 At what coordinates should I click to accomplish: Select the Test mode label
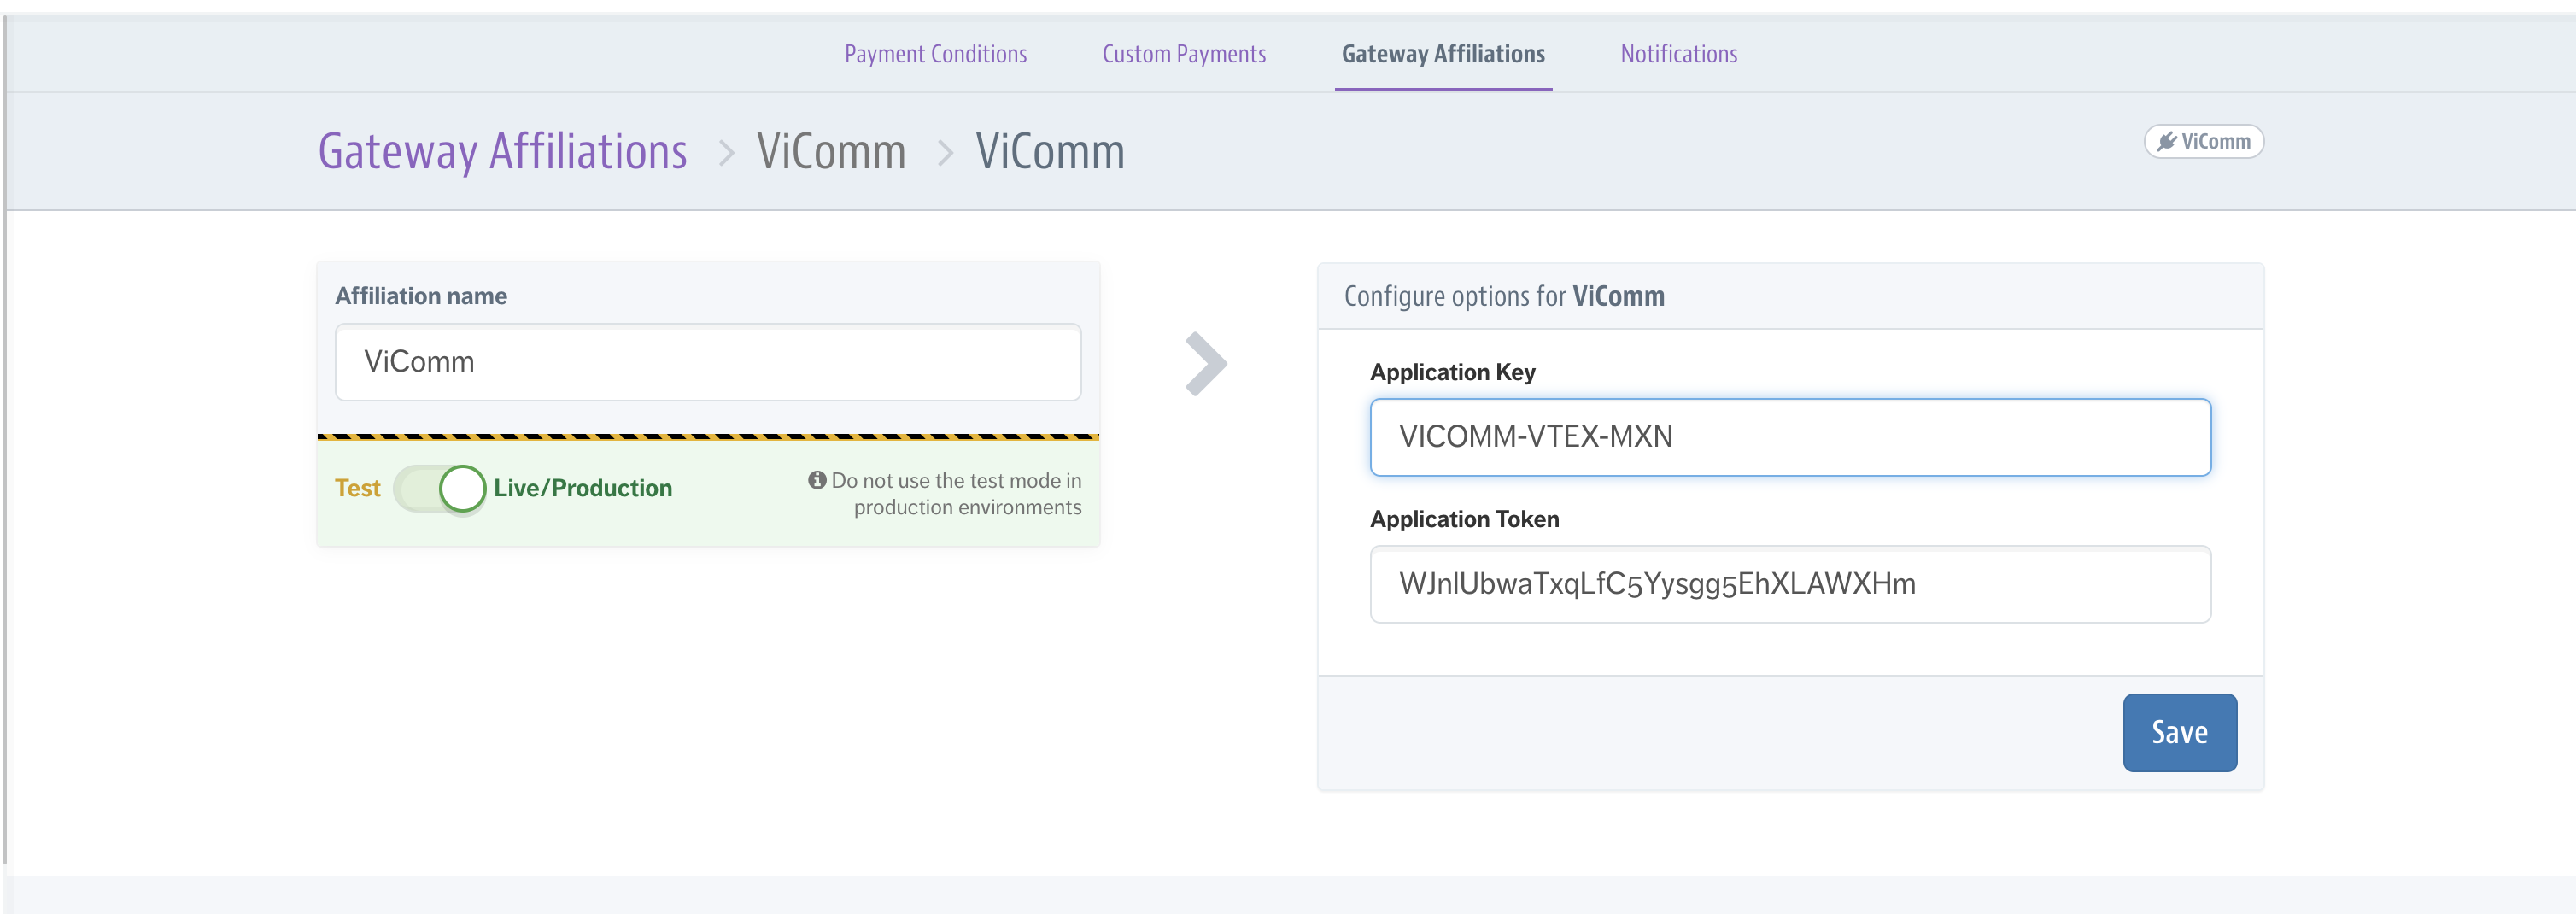[357, 488]
